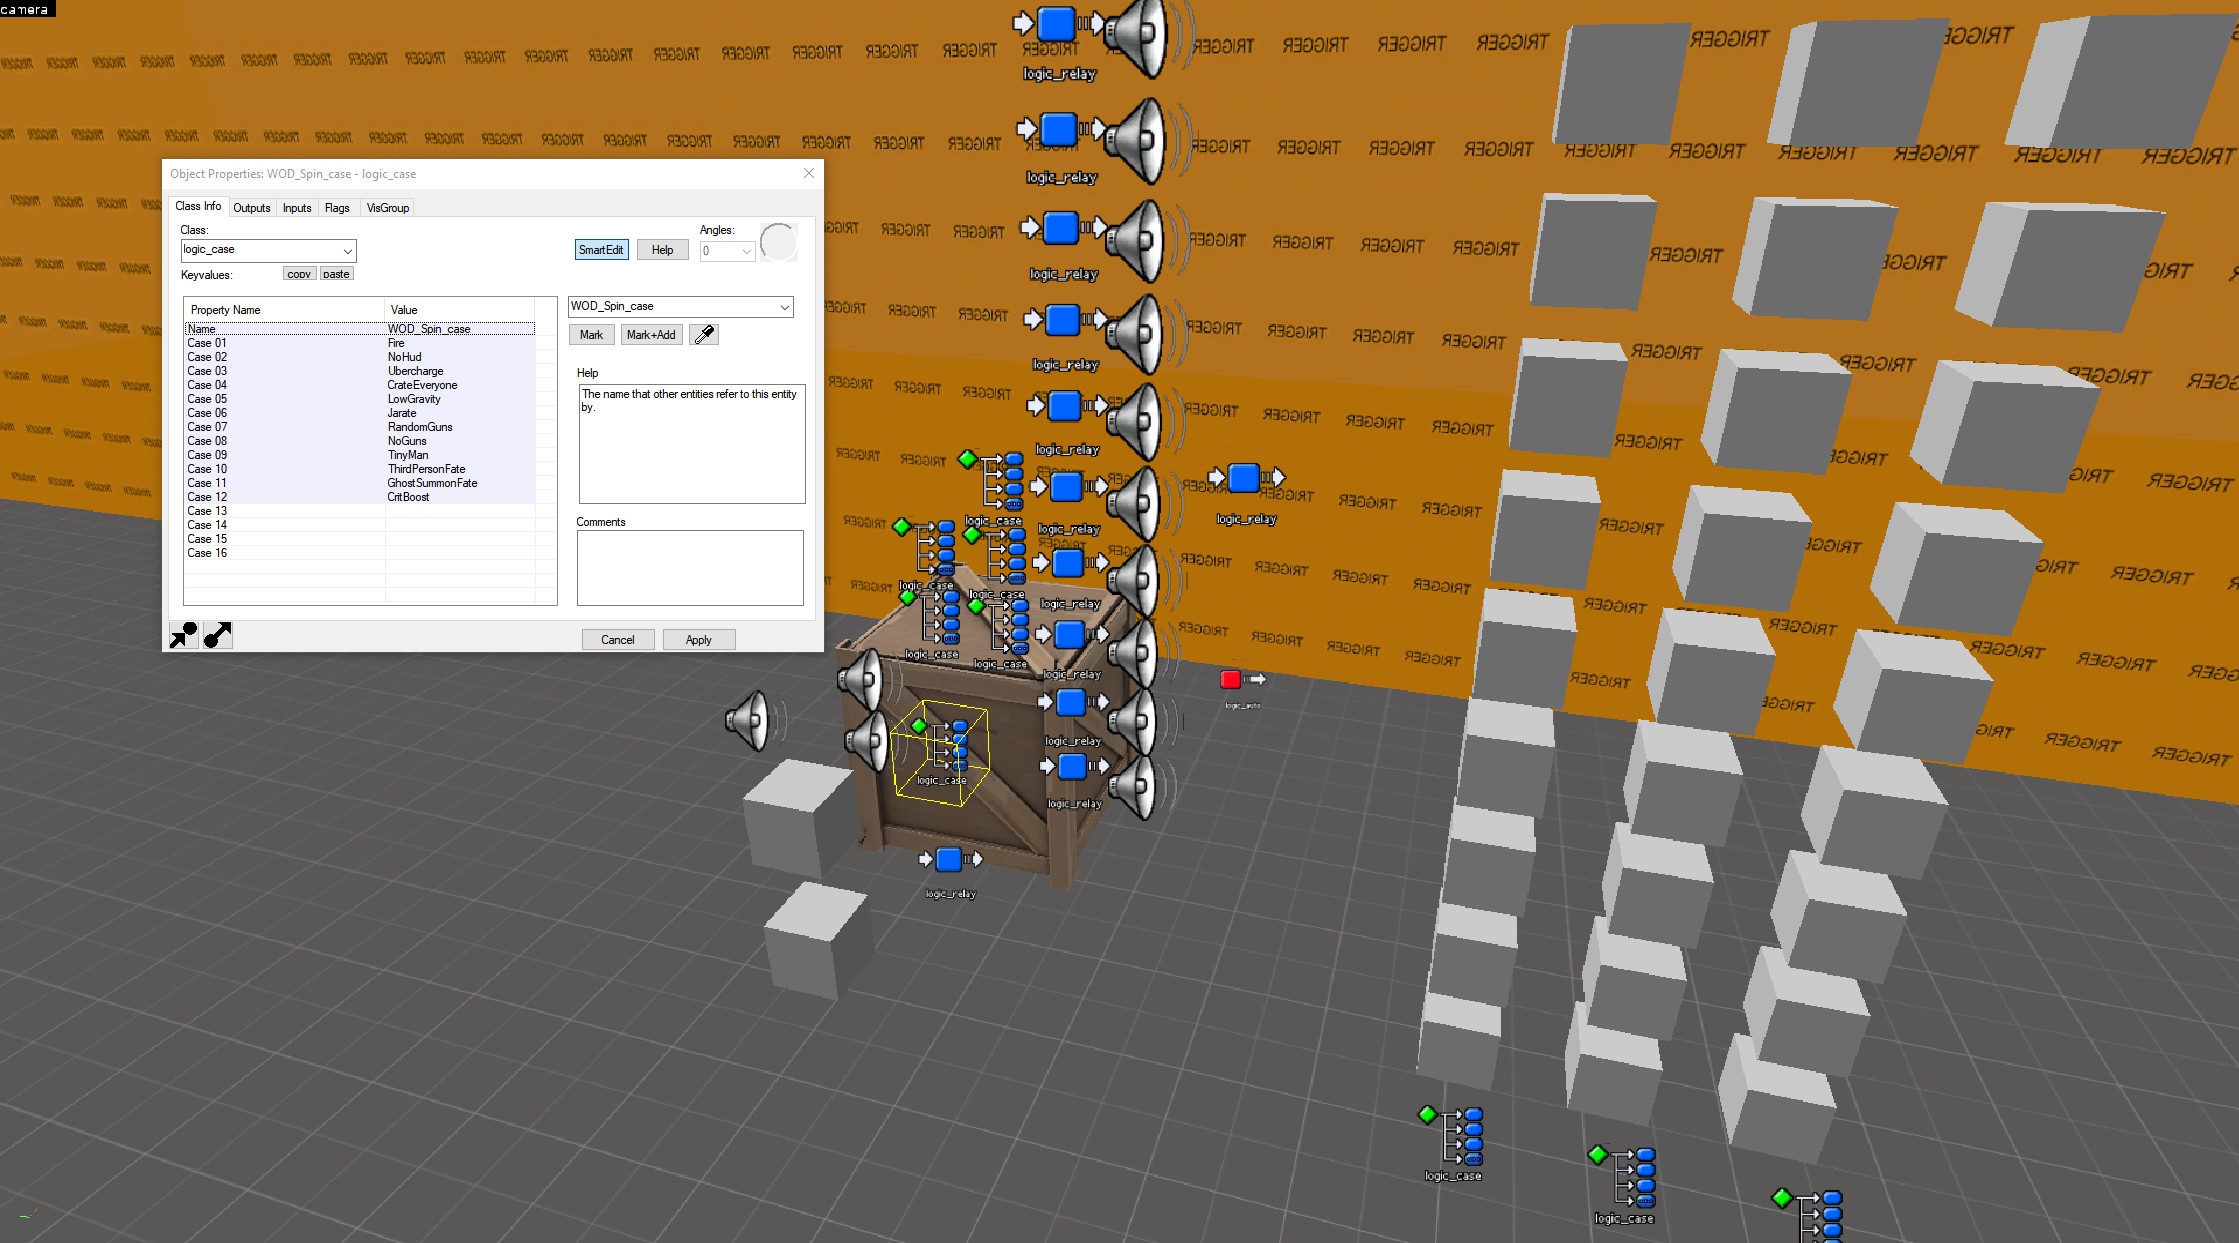Image resolution: width=2239 pixels, height=1243 pixels.
Task: Select the logic_relay icon below the crate
Action: pyautogui.click(x=949, y=859)
